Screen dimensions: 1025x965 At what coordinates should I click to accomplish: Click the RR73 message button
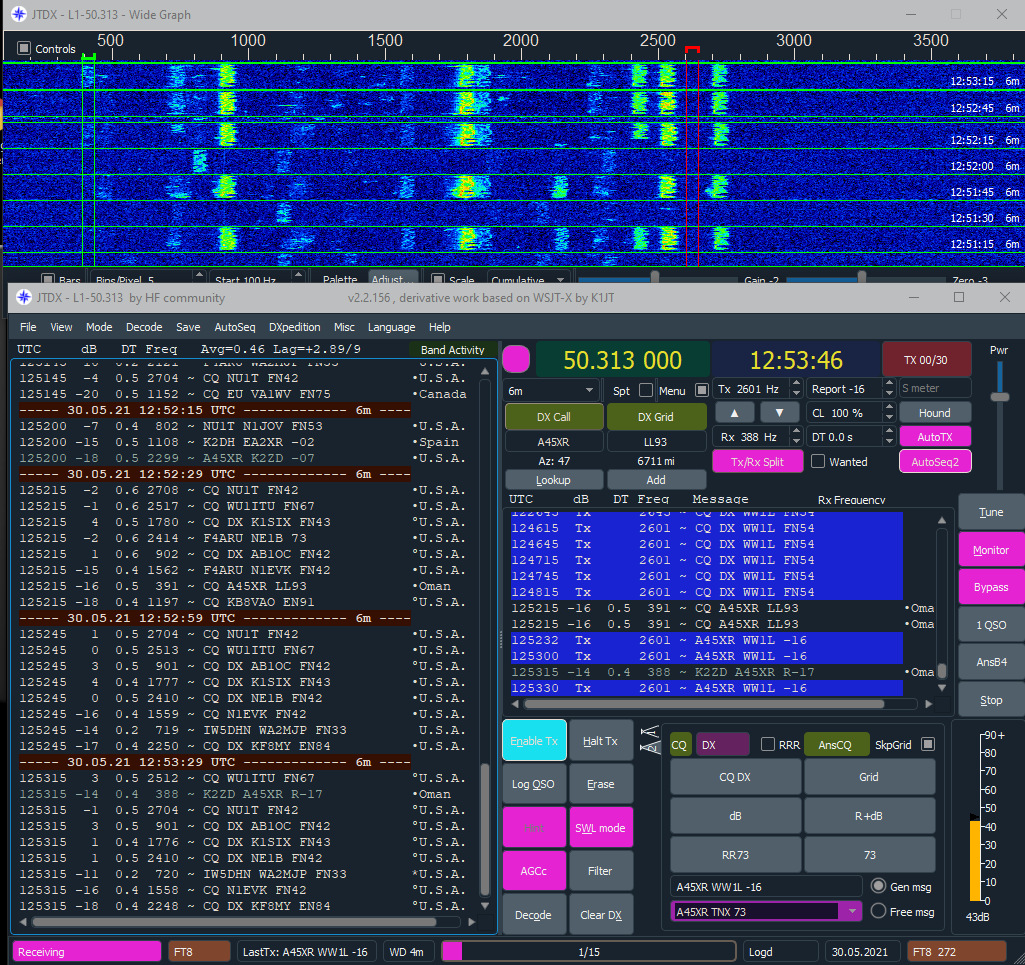click(735, 855)
